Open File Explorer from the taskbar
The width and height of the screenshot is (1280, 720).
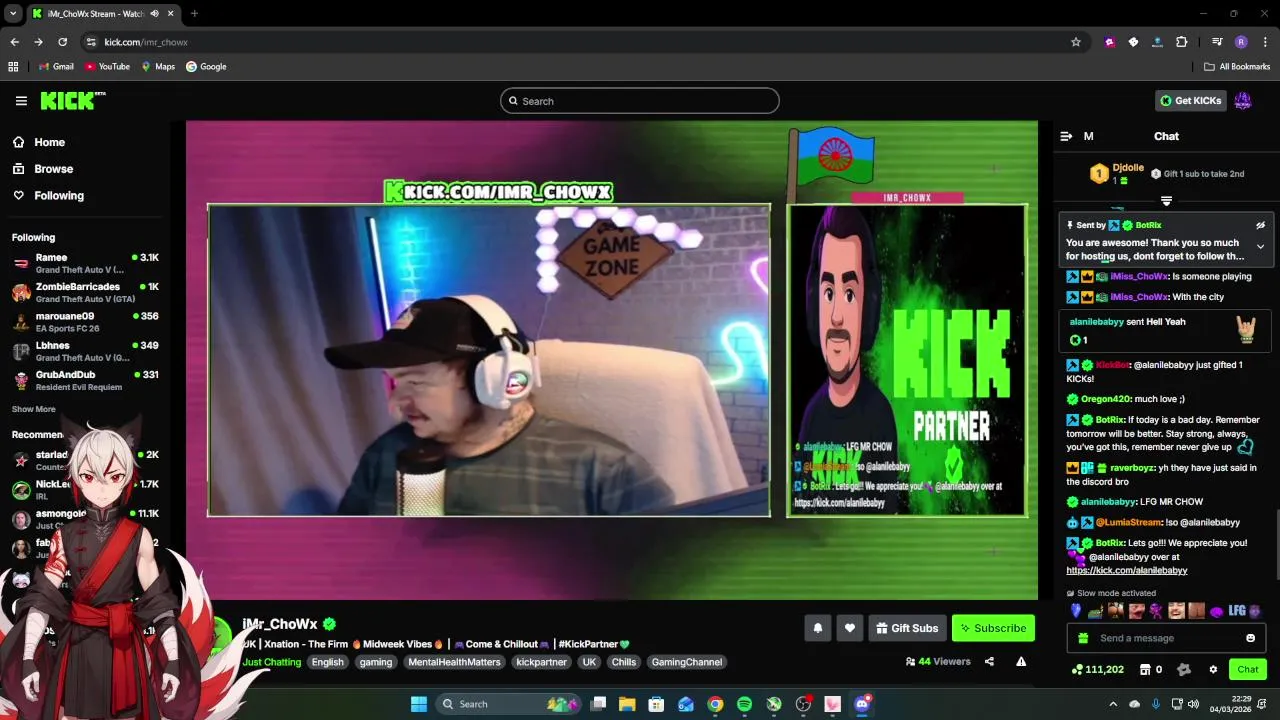[627, 704]
